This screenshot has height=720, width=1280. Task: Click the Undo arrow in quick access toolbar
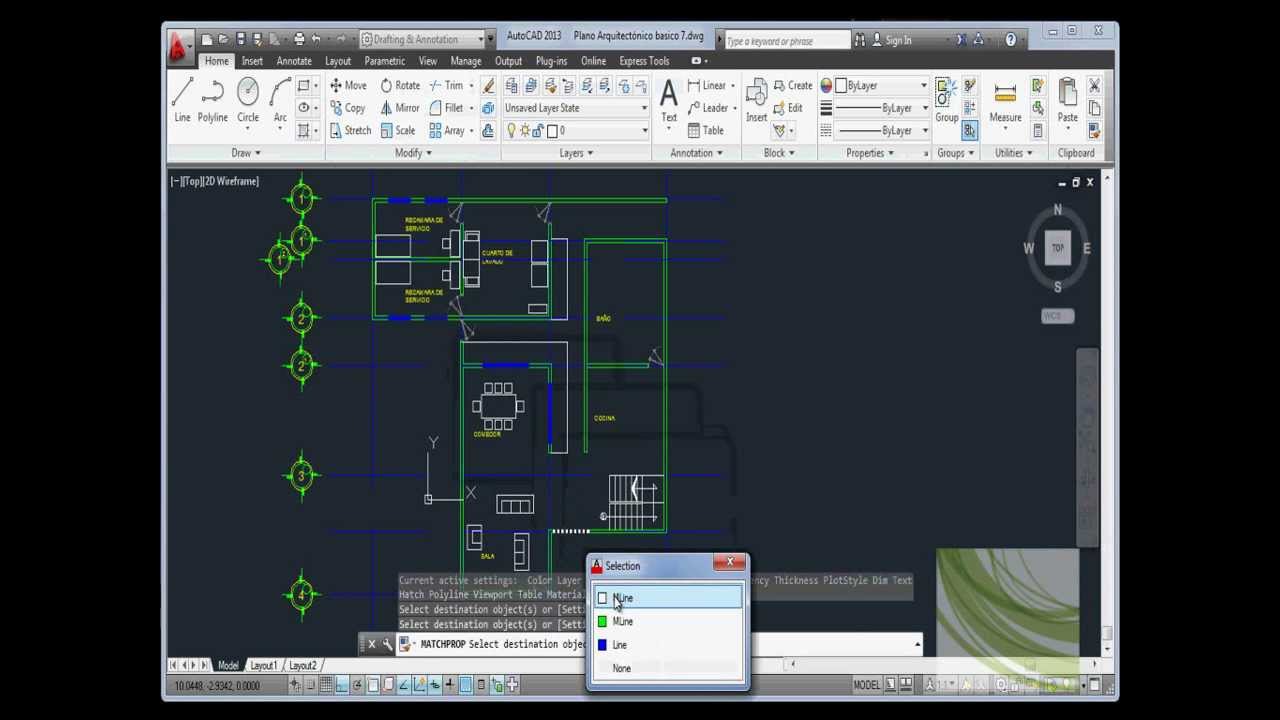coord(316,39)
